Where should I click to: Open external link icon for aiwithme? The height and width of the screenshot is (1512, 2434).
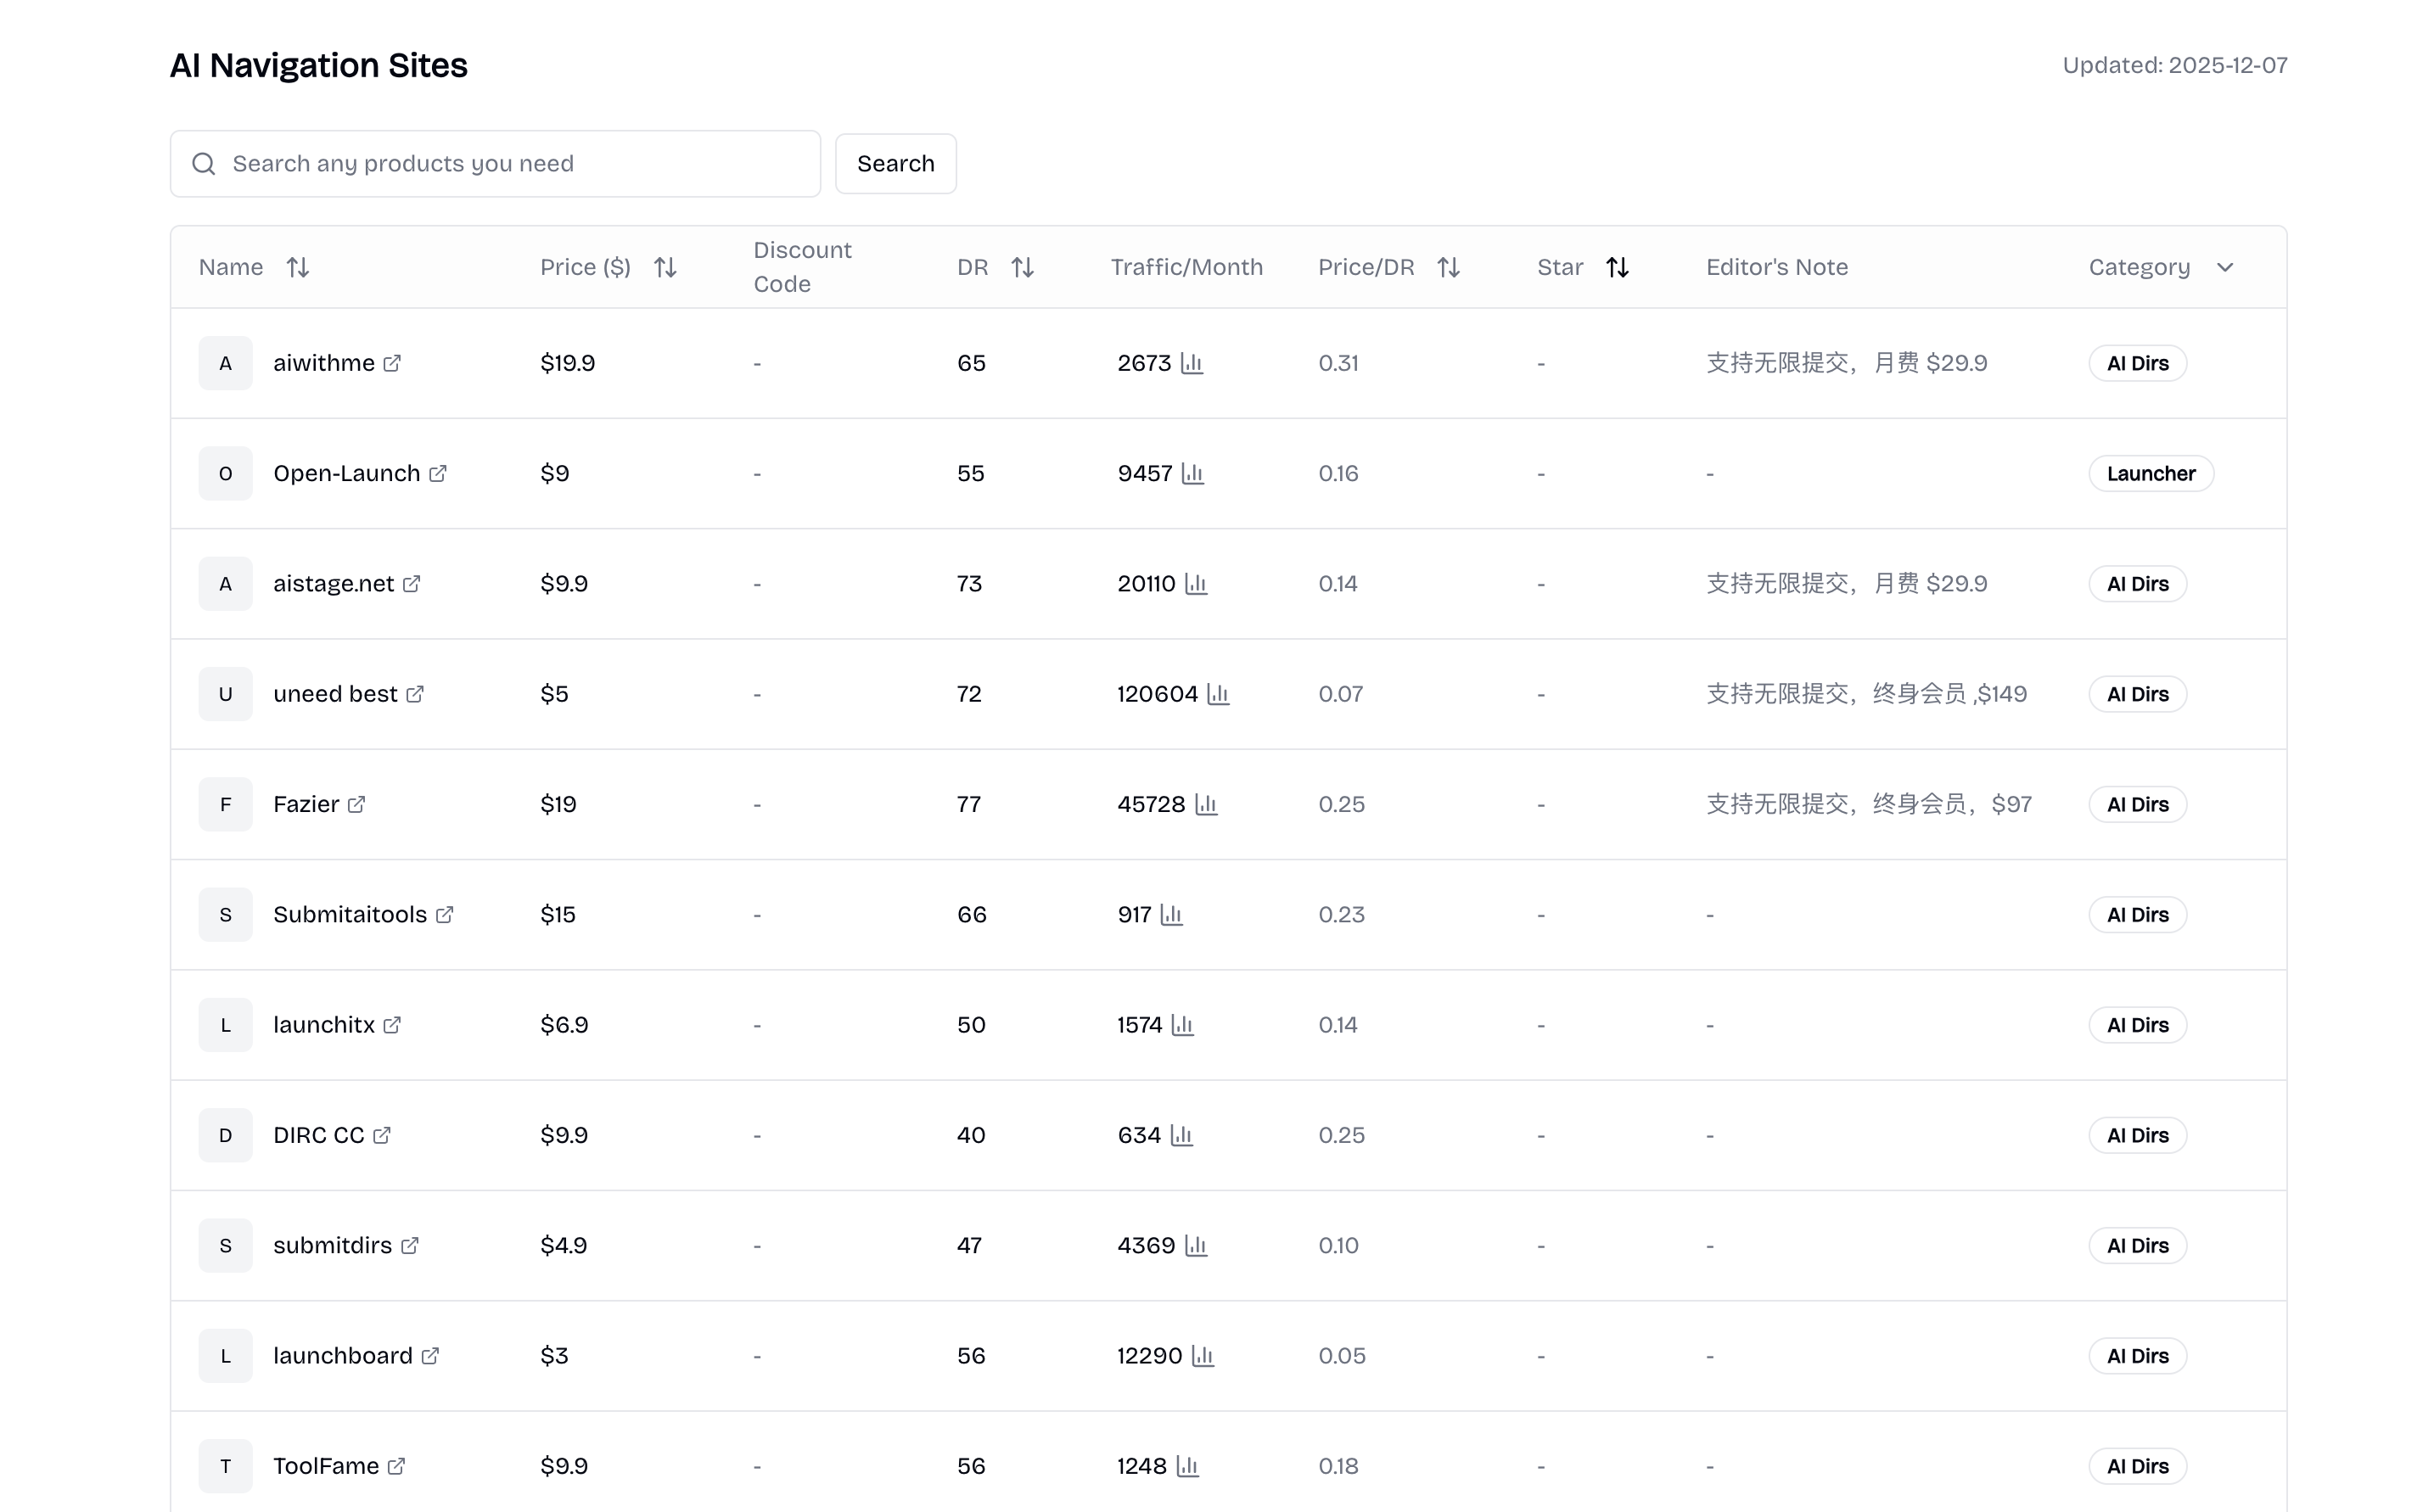tap(392, 363)
